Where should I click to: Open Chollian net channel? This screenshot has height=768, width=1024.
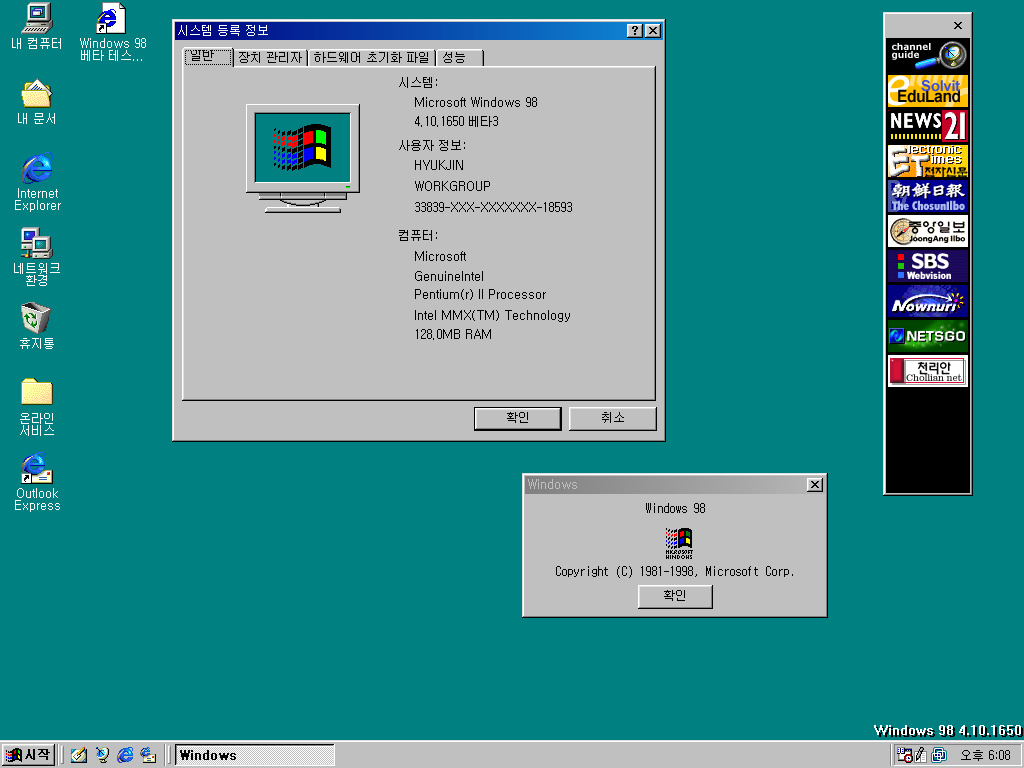[927, 372]
